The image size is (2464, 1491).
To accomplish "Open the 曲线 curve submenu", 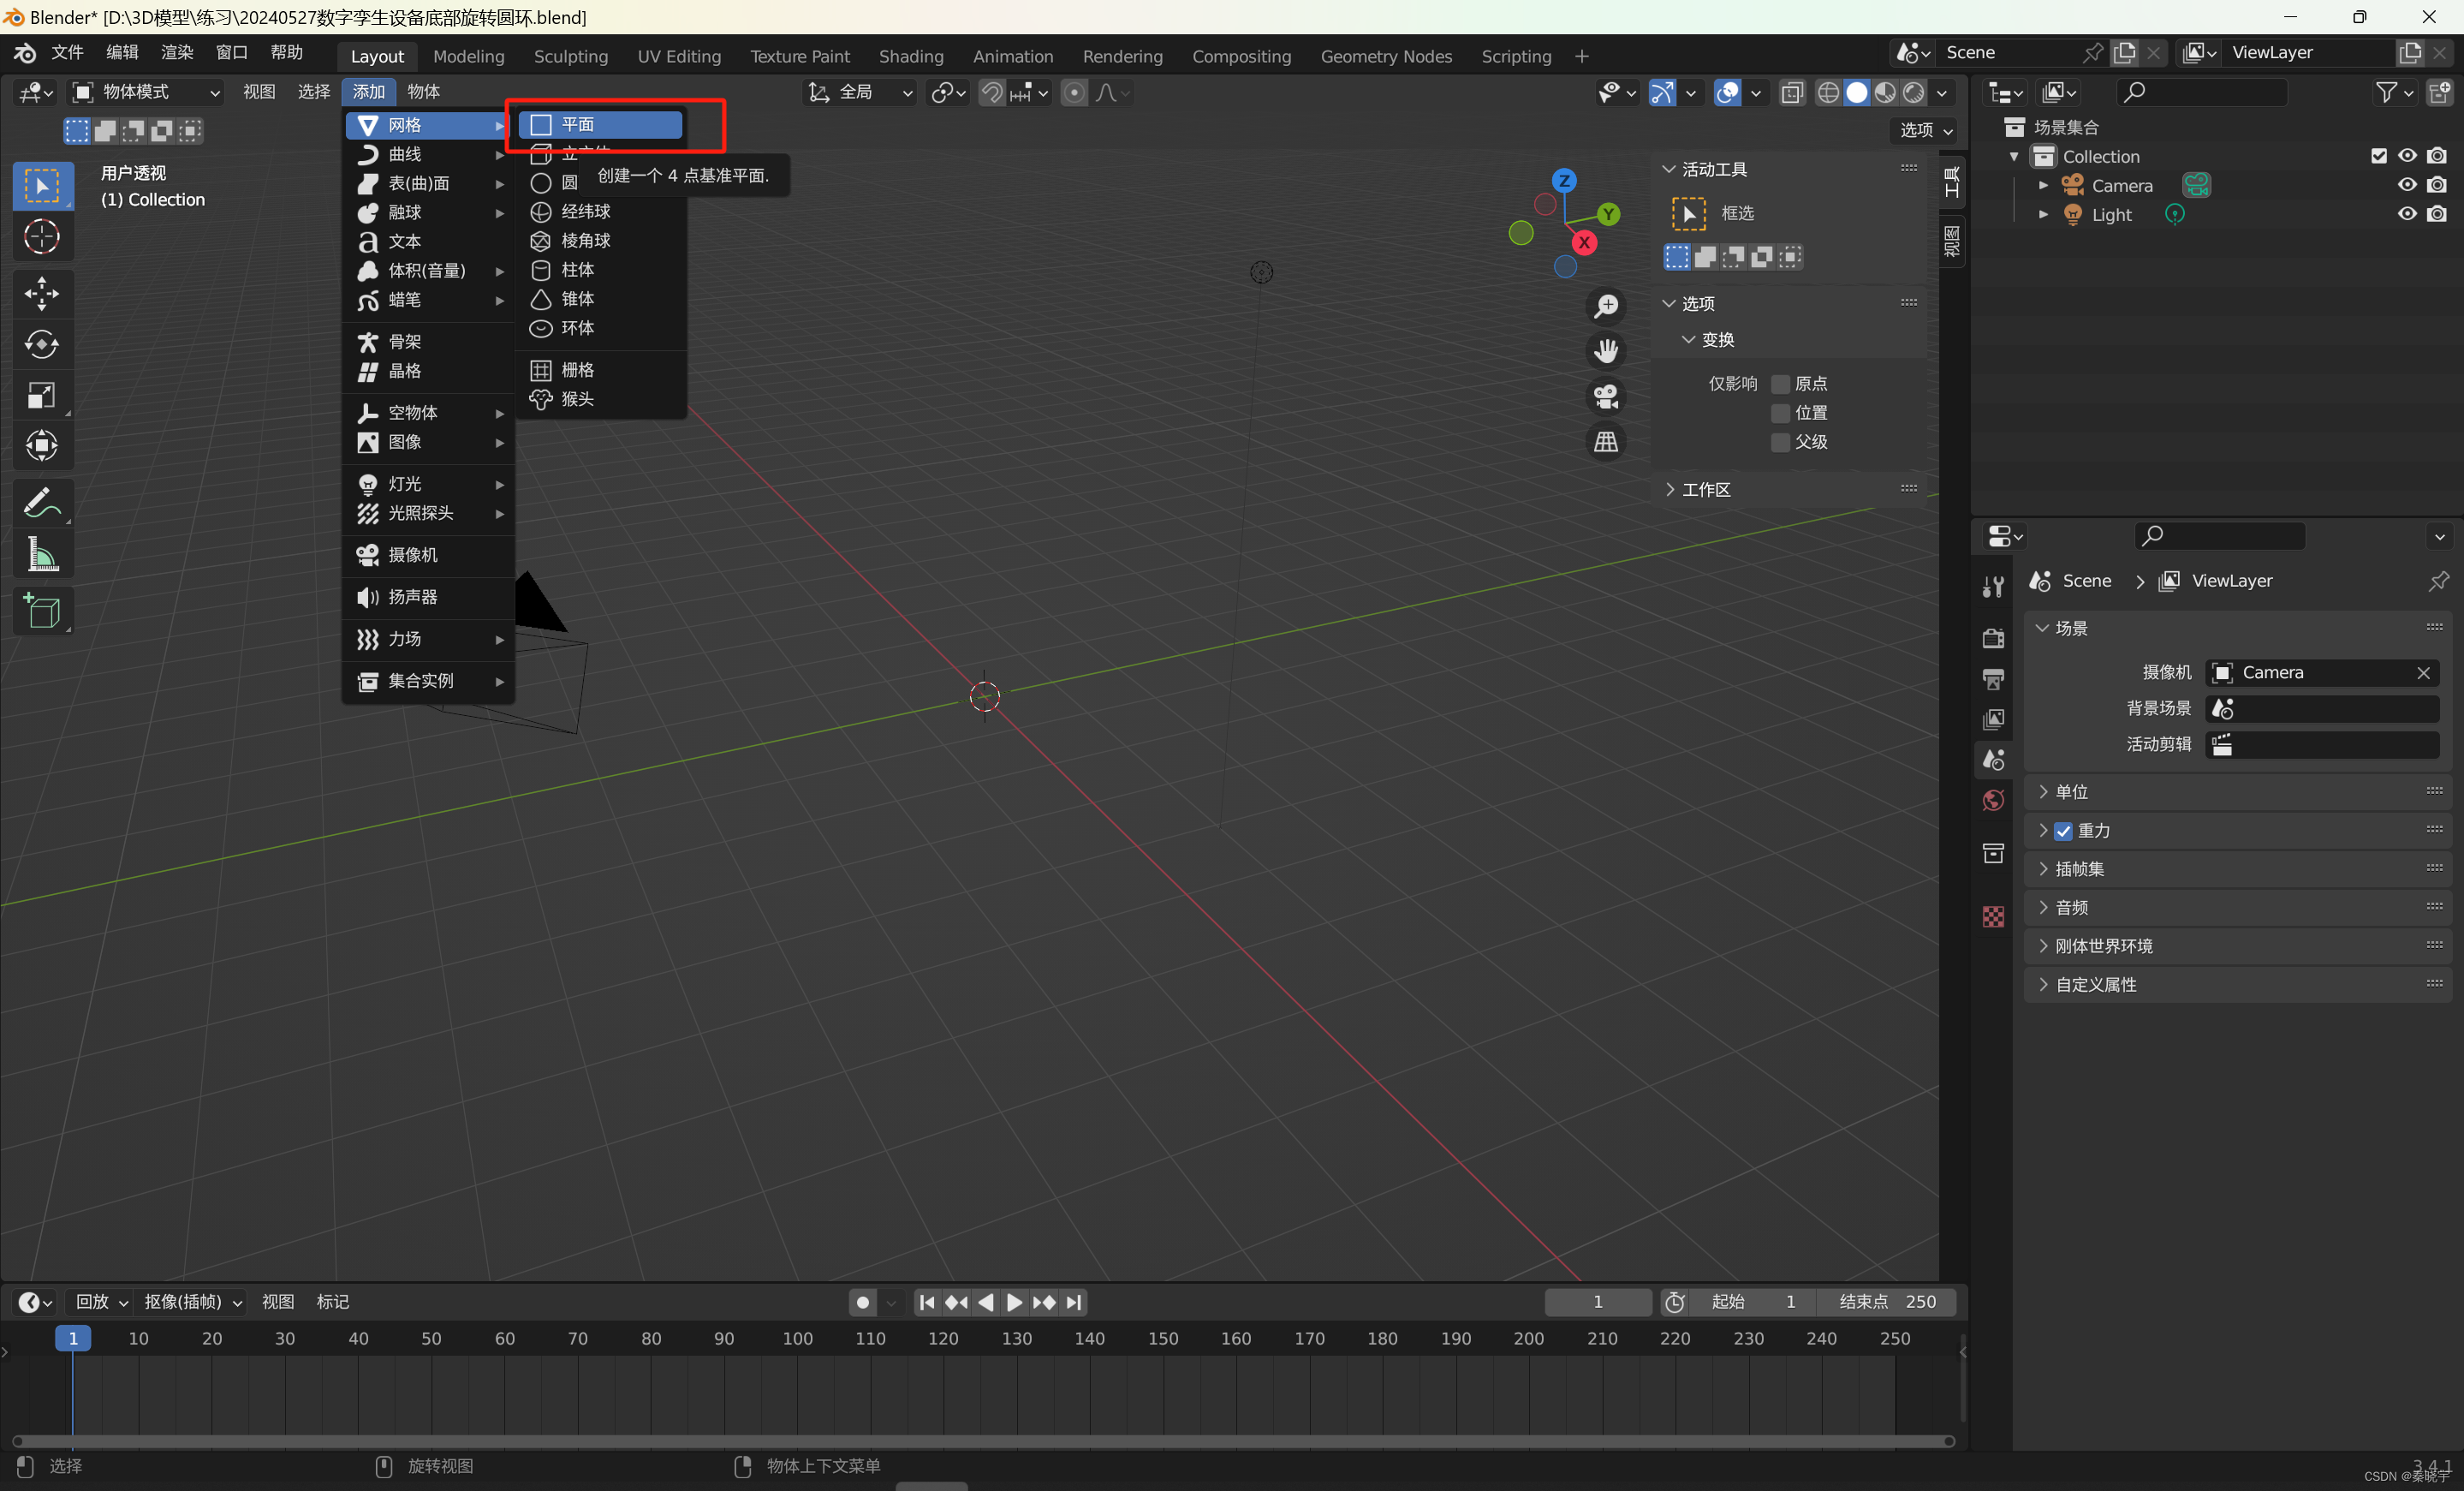I will (428, 154).
